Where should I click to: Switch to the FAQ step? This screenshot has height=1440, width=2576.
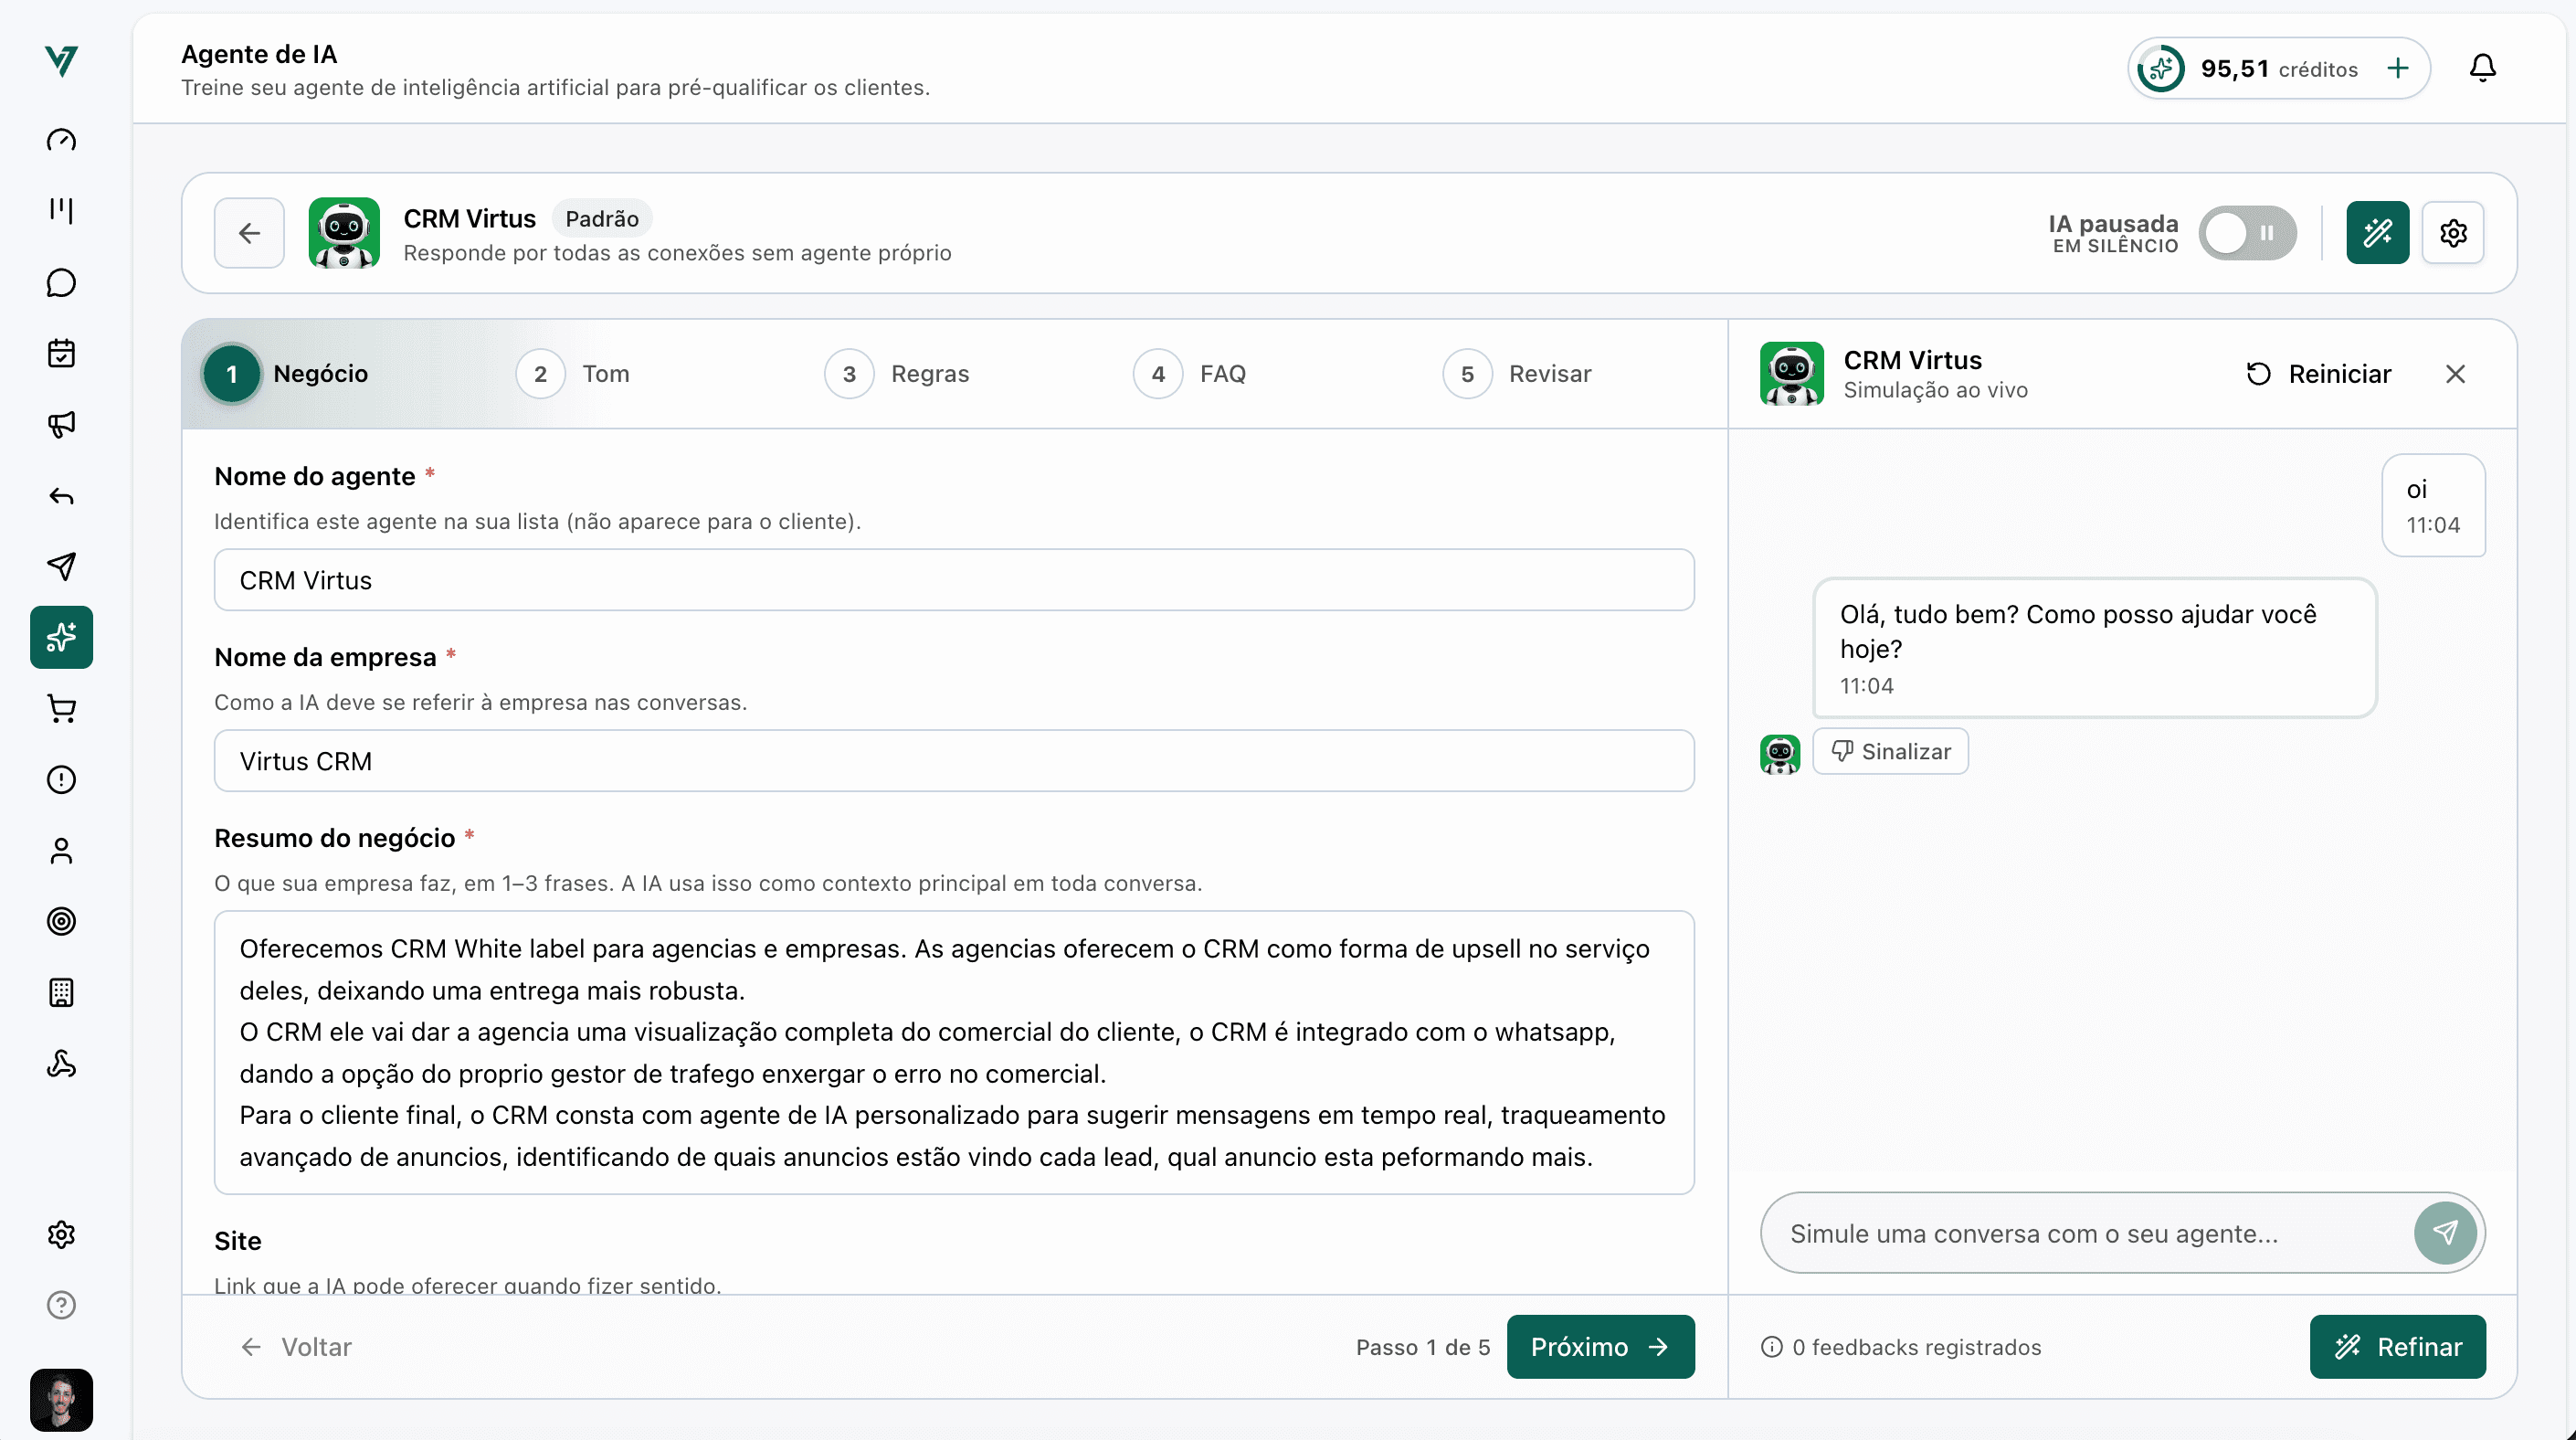click(1190, 374)
